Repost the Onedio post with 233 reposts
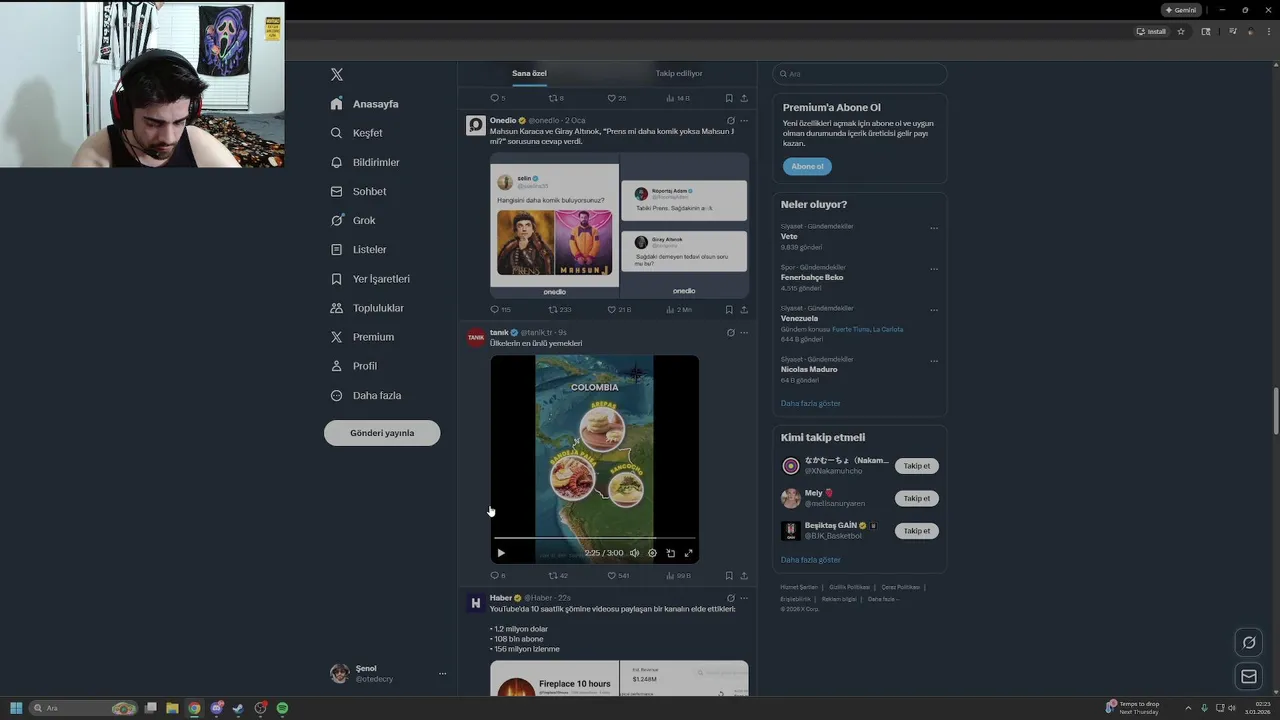 click(x=560, y=310)
